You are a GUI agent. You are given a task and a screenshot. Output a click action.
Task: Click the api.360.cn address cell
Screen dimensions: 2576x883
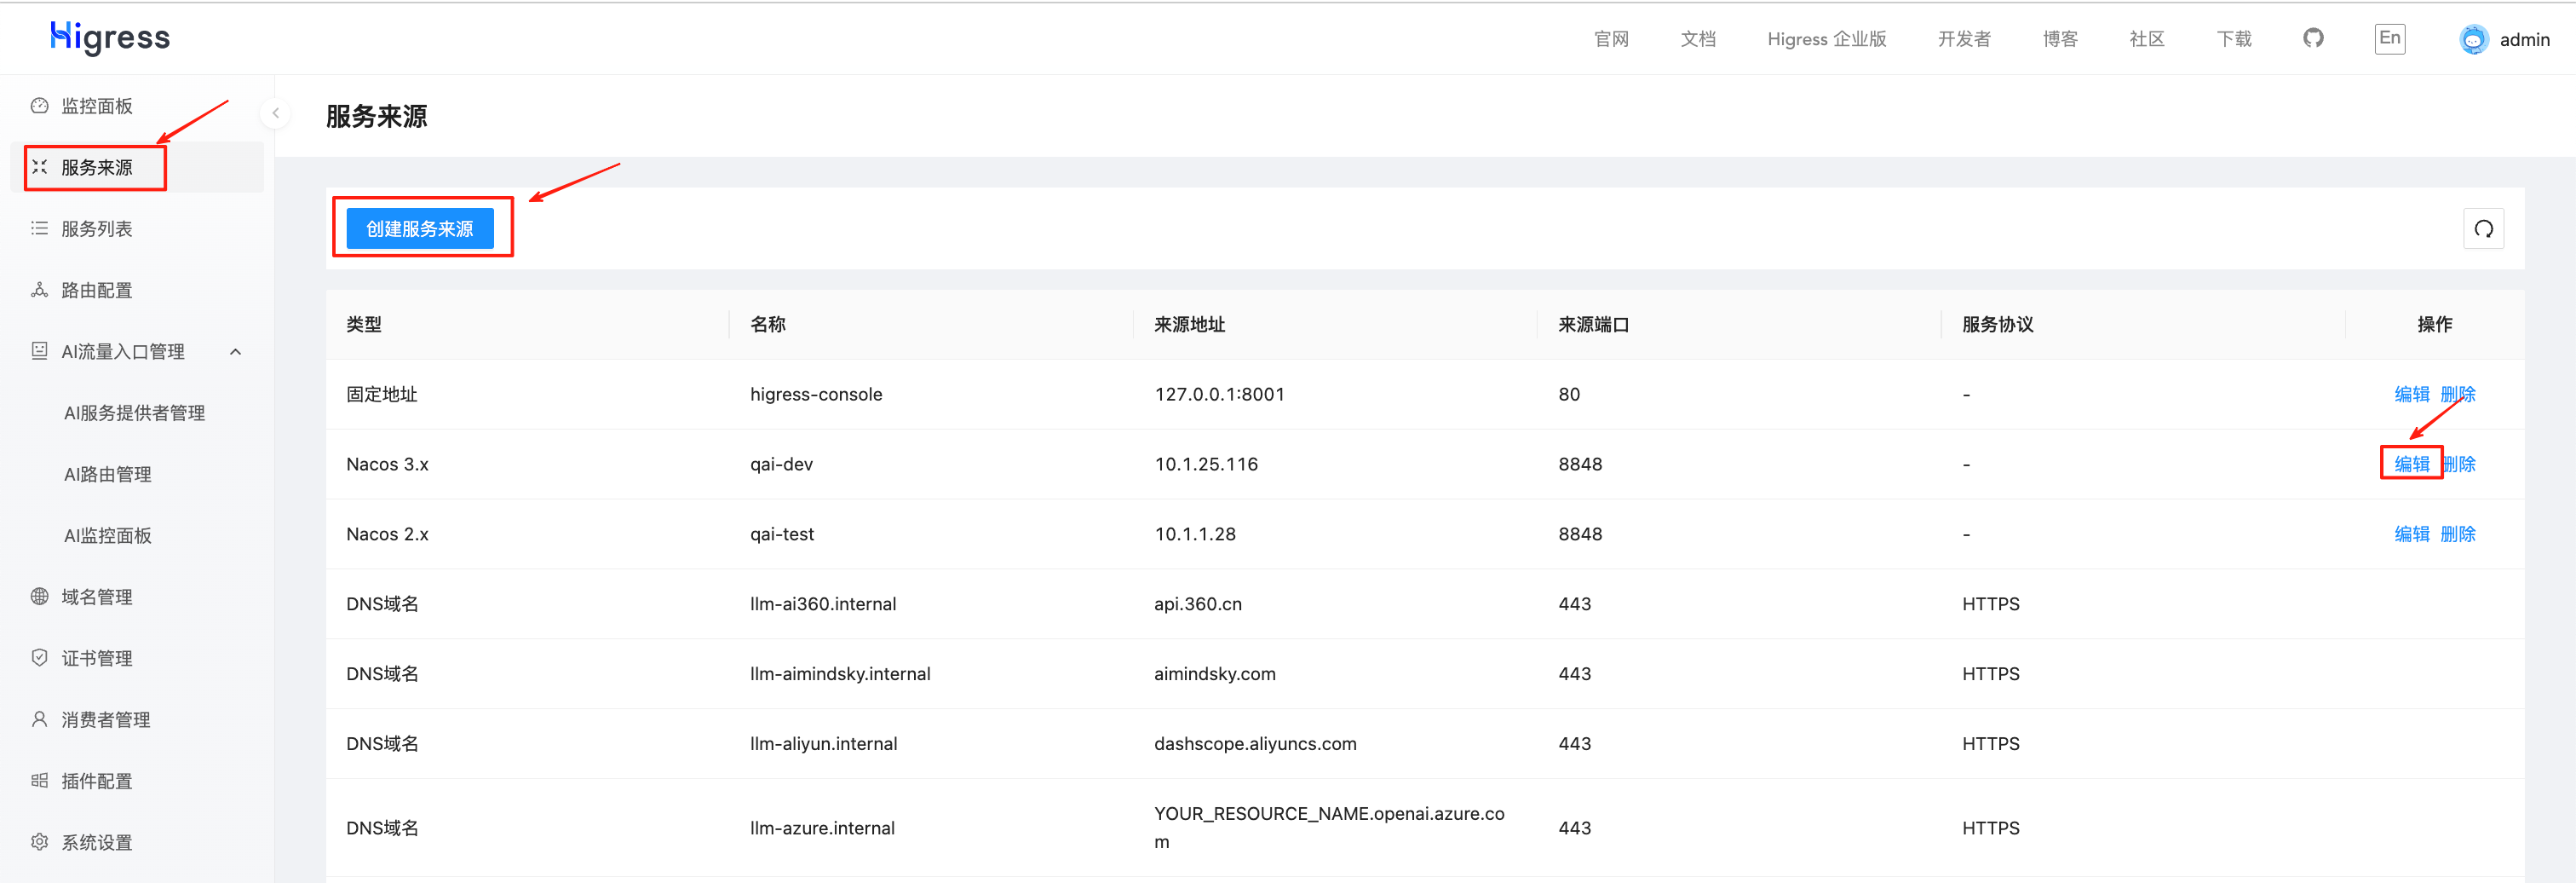click(x=1198, y=604)
